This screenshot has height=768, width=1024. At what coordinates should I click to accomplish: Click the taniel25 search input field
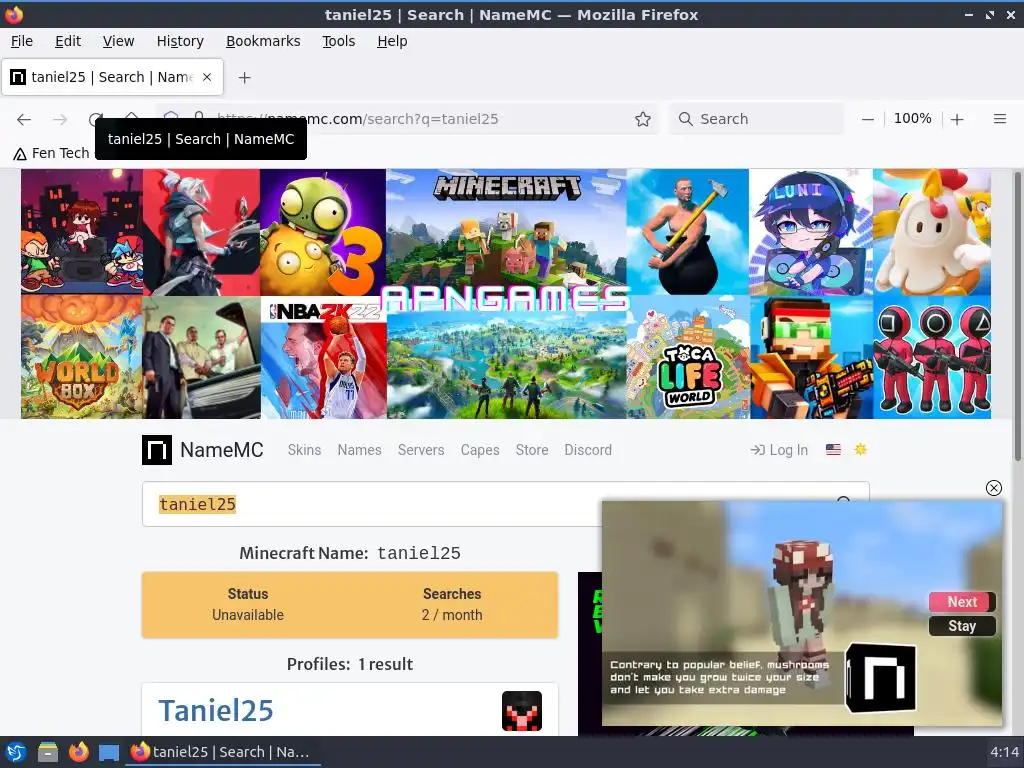372,504
